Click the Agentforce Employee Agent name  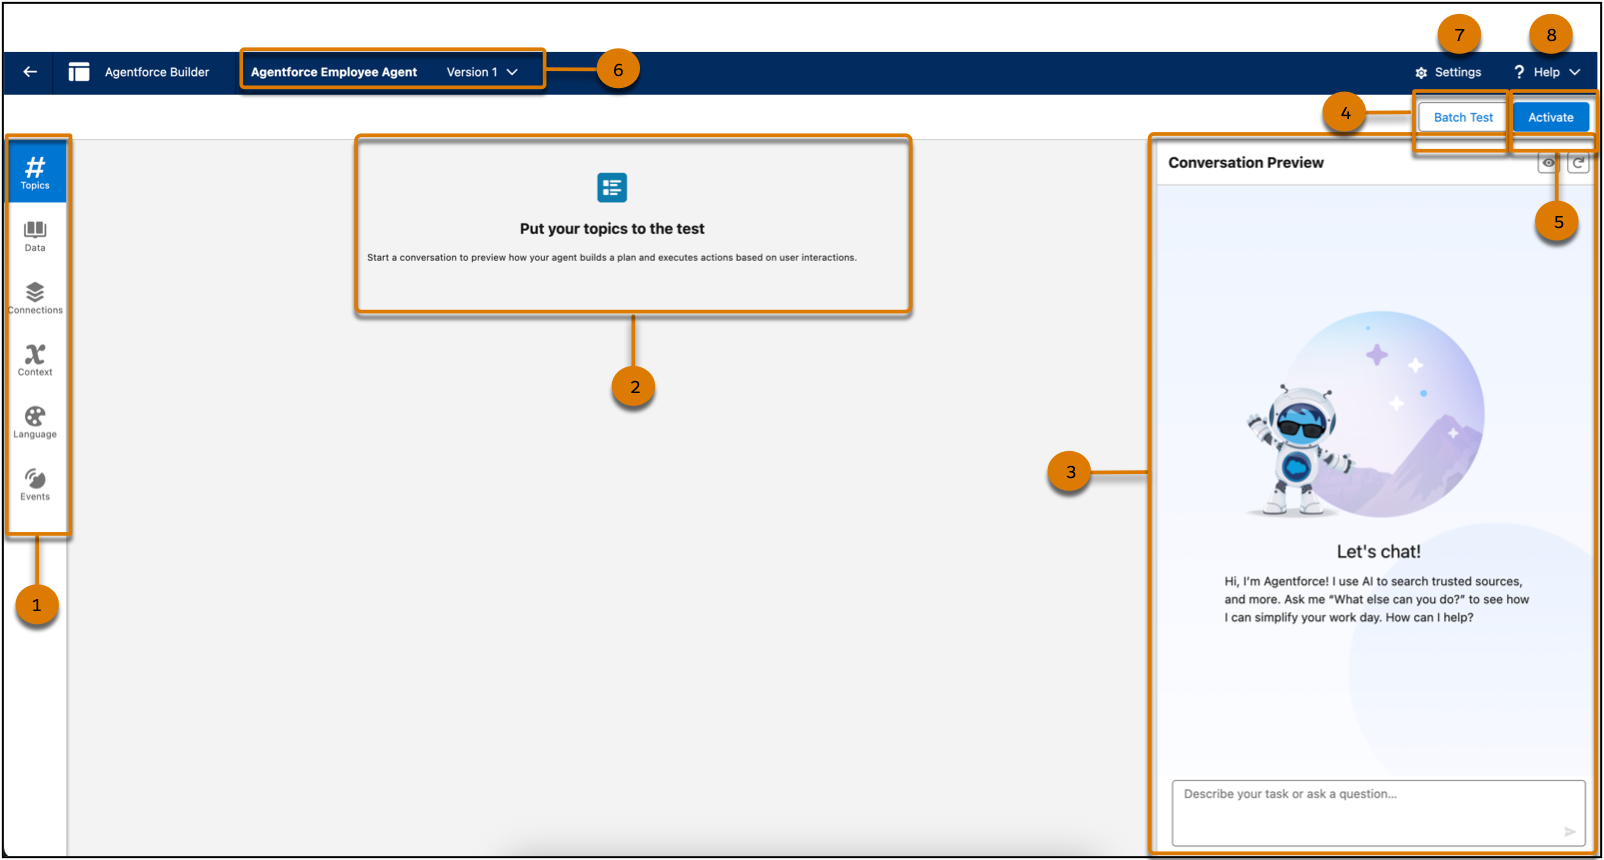pyautogui.click(x=334, y=72)
